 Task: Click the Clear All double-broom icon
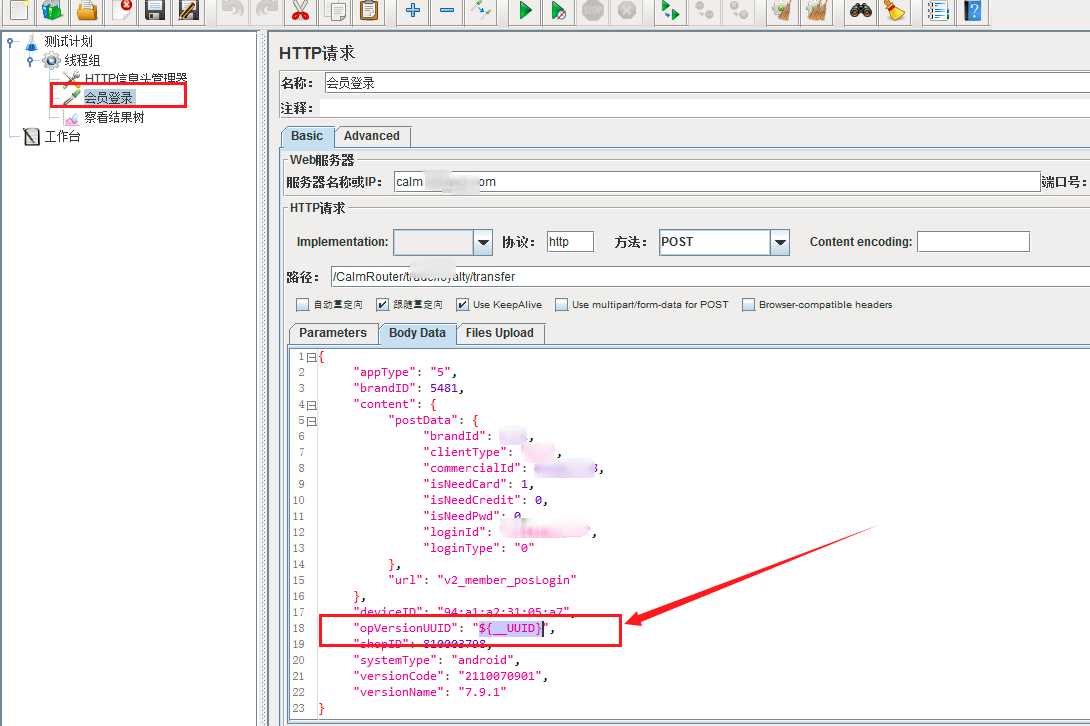pos(817,10)
